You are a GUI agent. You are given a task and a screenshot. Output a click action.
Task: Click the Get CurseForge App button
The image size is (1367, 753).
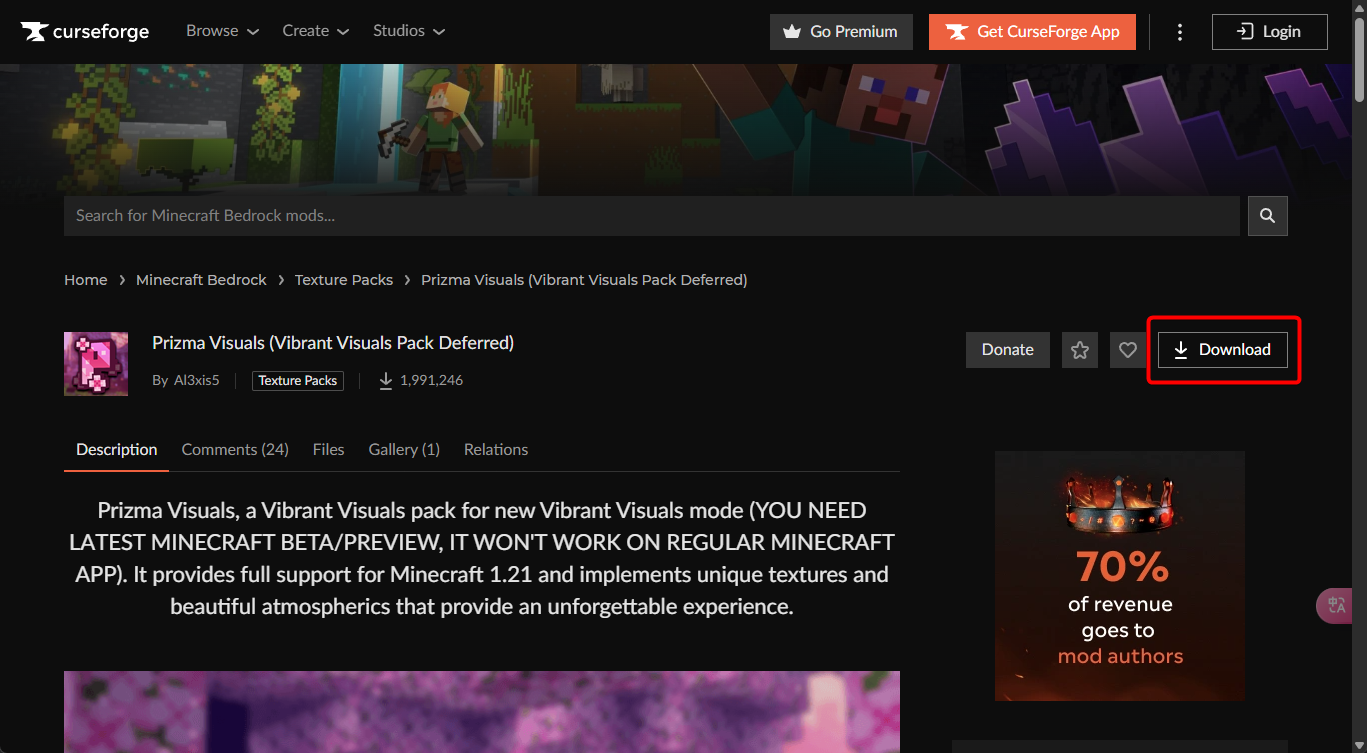coord(1032,32)
